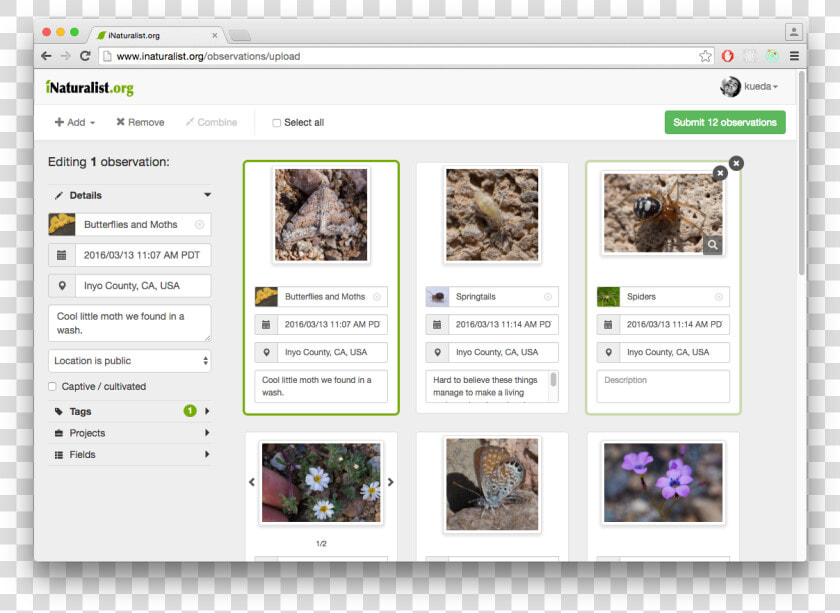Click the extension icon beside Opera icon
Image resolution: width=840 pixels, height=613 pixels.
point(750,56)
